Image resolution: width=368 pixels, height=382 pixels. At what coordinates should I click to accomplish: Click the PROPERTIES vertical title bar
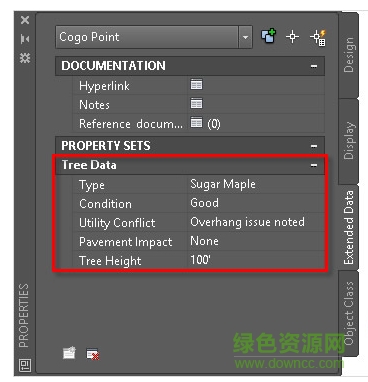tap(24, 315)
